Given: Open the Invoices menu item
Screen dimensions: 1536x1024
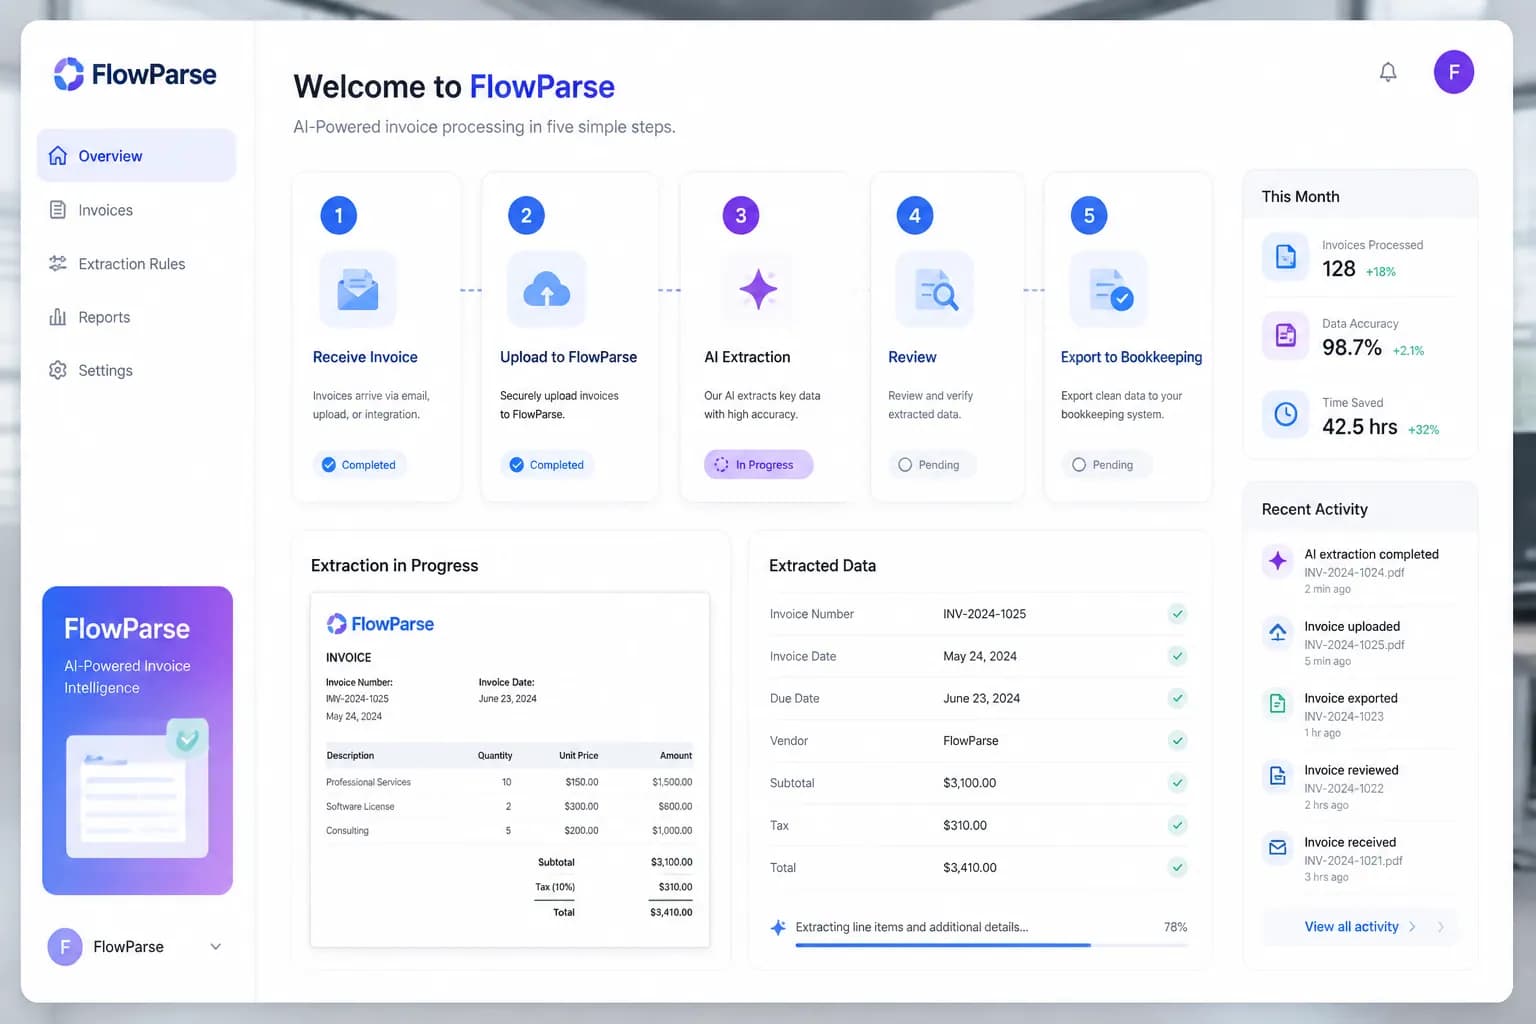Looking at the screenshot, I should tap(137, 210).
